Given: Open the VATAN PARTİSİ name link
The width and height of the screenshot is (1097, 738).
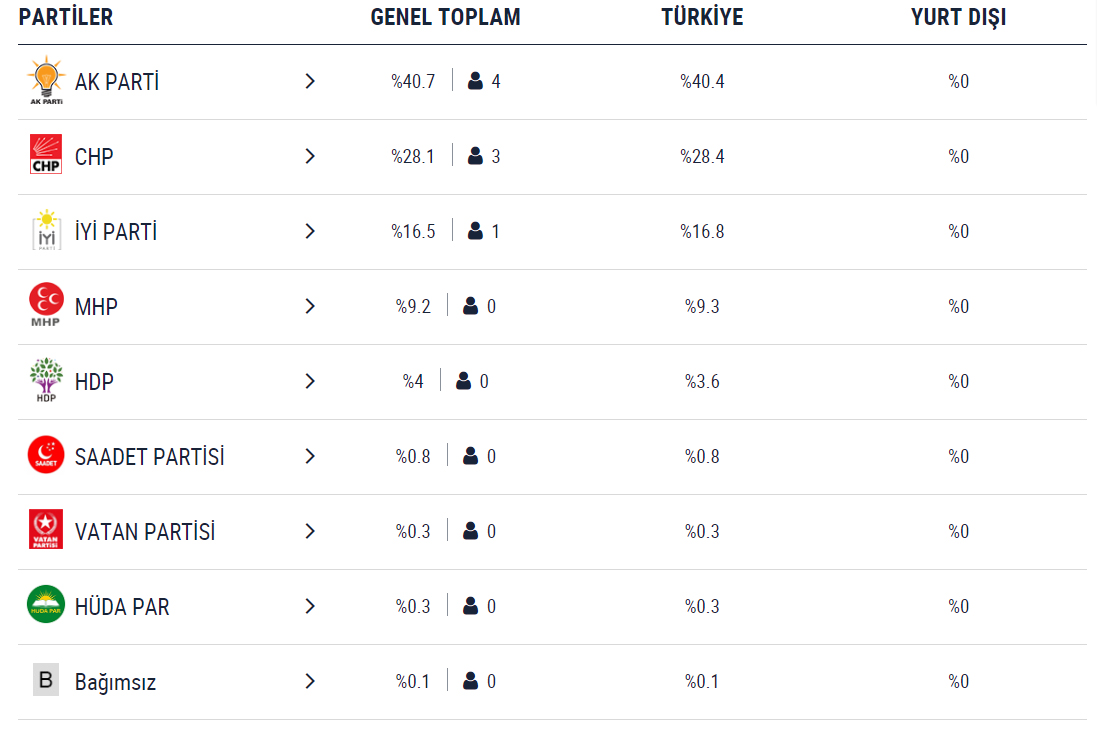Looking at the screenshot, I should pyautogui.click(x=145, y=531).
